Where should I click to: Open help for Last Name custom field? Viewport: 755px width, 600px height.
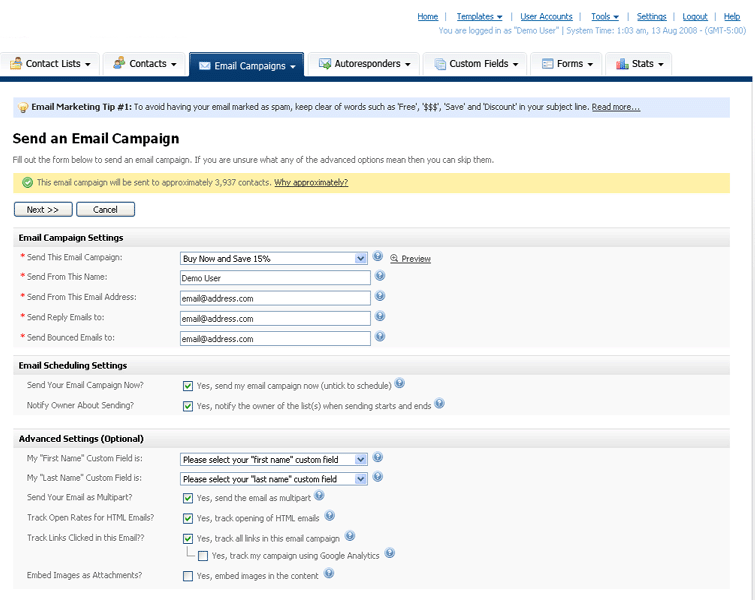tap(378, 477)
